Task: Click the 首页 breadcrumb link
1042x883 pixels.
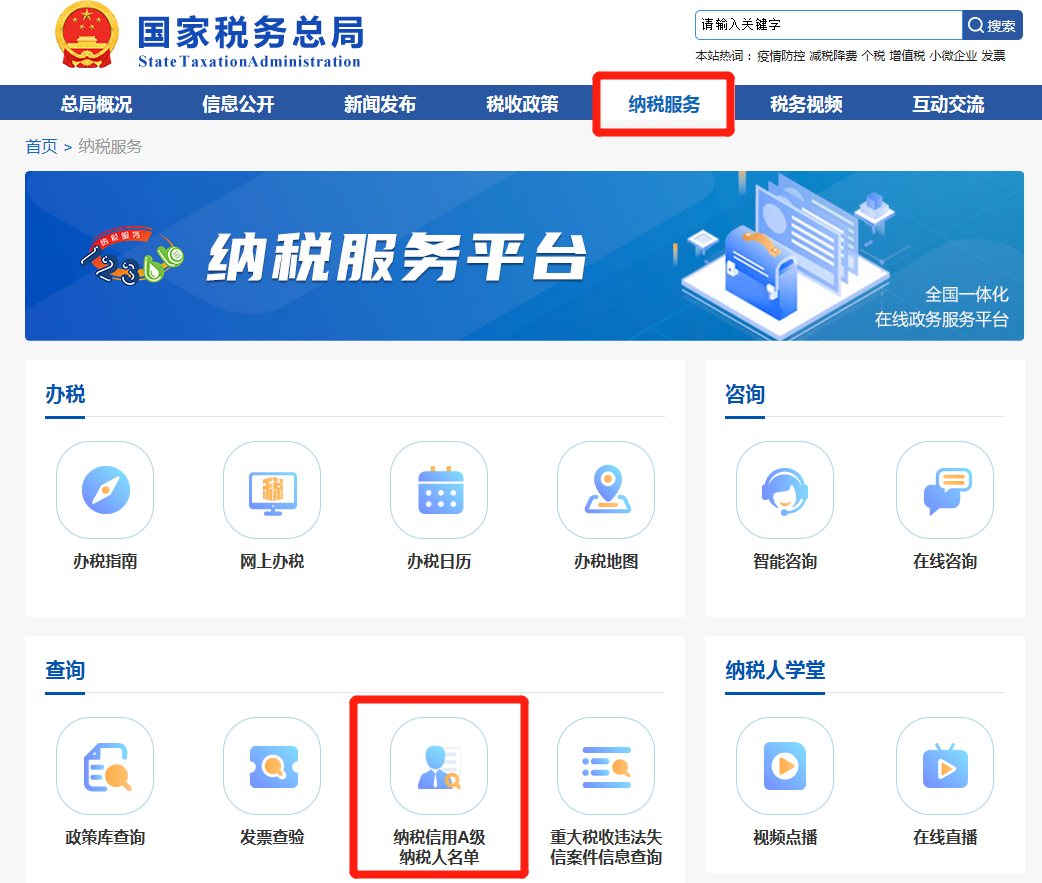Action: (x=41, y=147)
